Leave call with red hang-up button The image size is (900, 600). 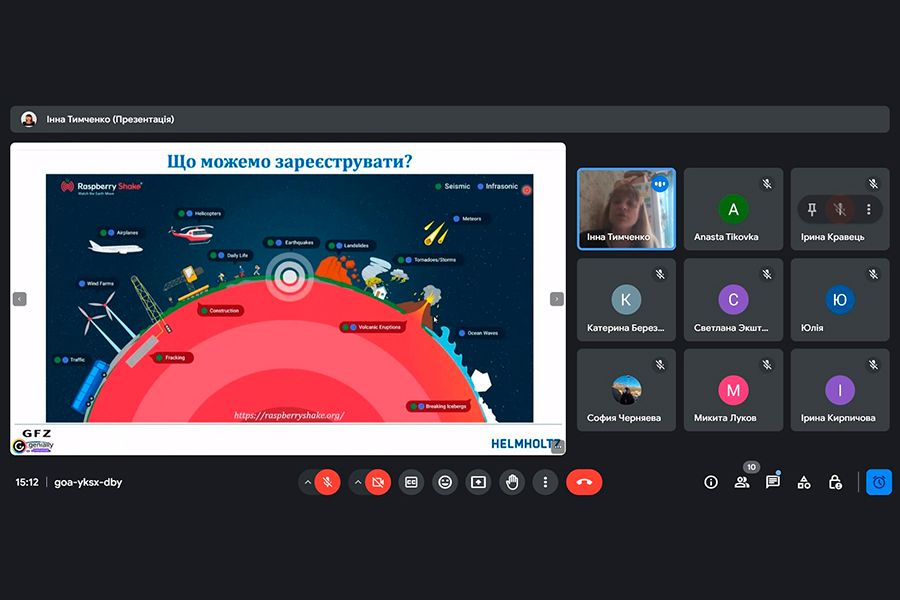pos(584,482)
